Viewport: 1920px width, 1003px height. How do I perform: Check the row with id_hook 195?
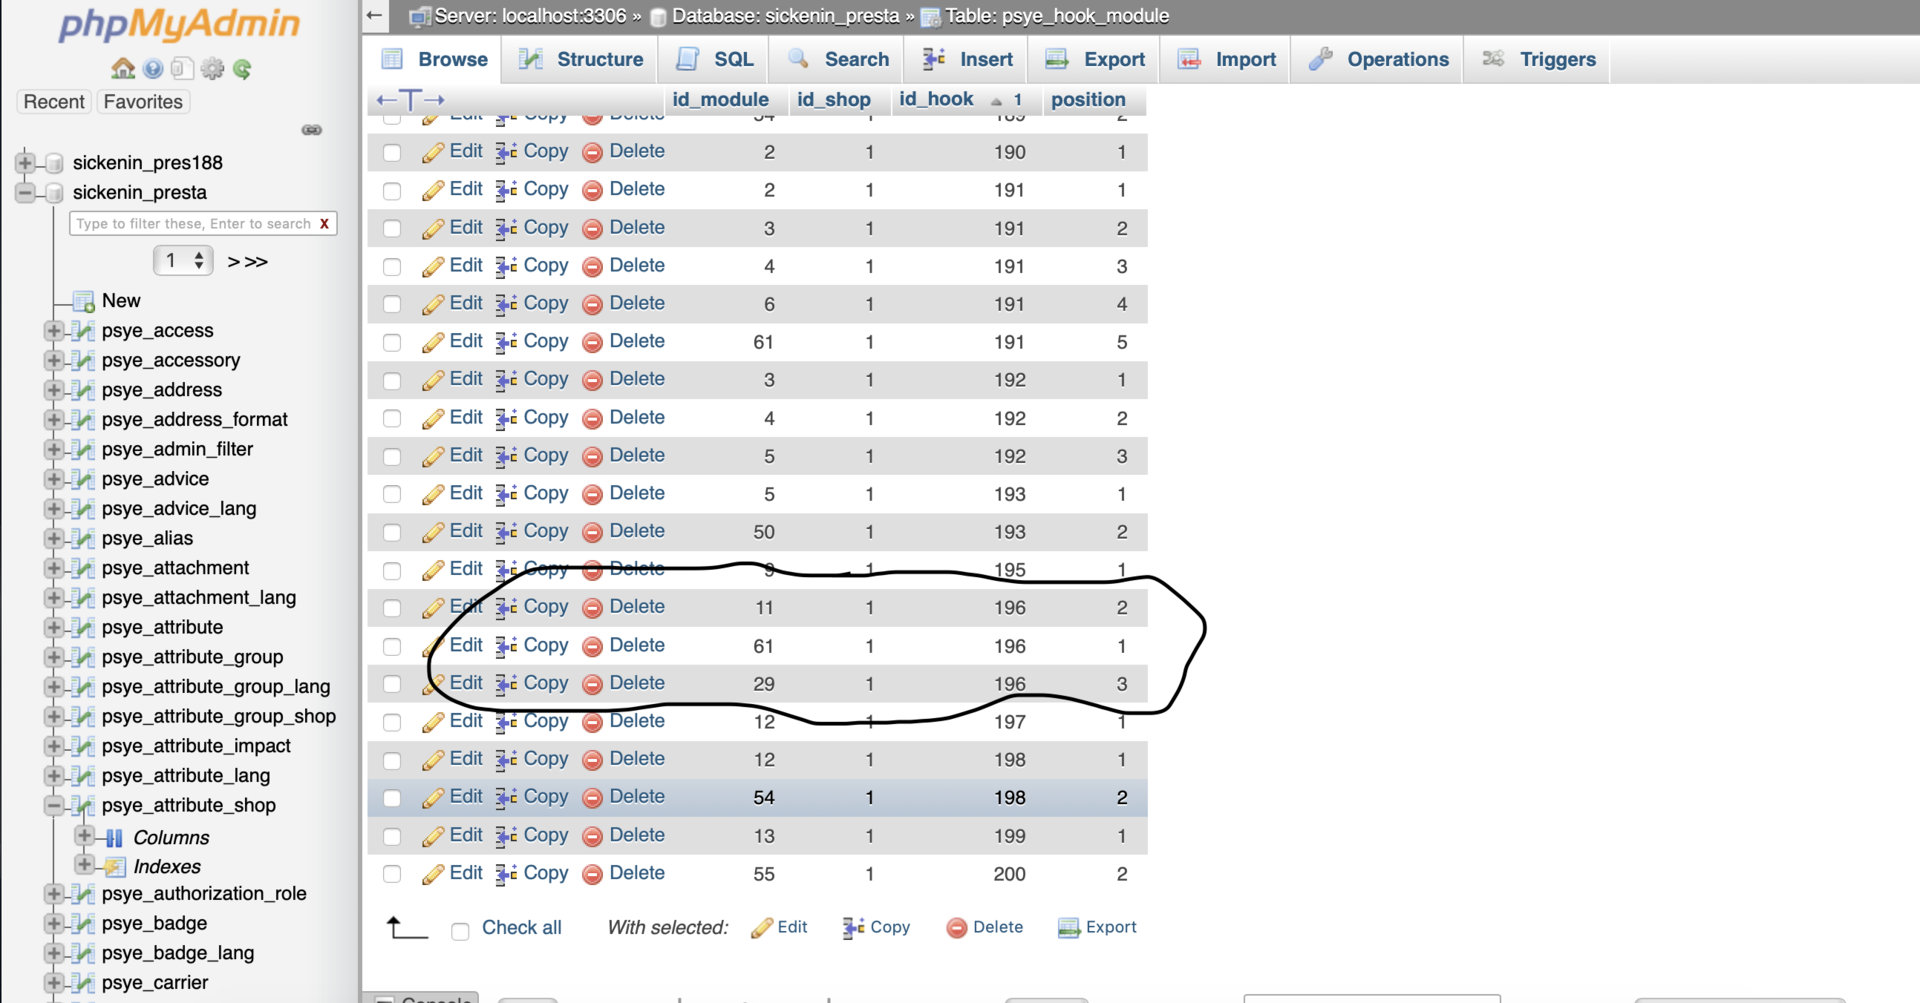(x=392, y=571)
